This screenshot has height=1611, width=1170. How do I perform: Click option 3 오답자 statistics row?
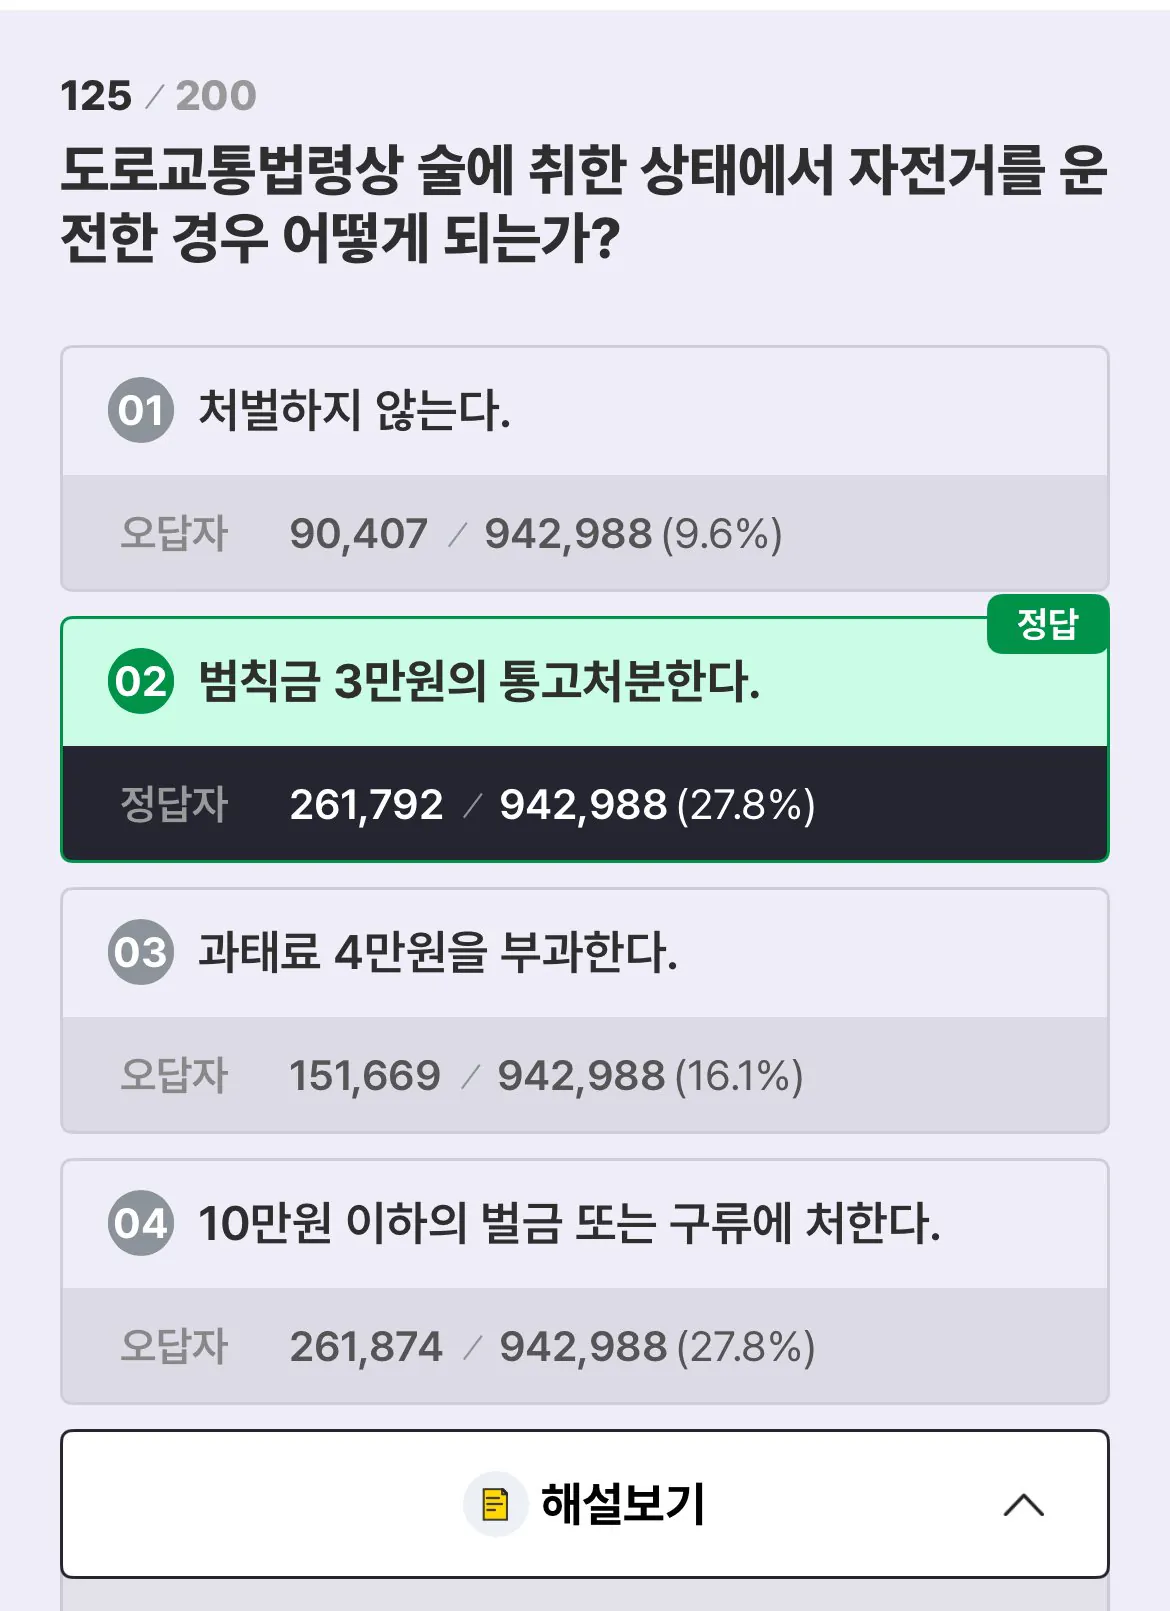[x=584, y=1075]
